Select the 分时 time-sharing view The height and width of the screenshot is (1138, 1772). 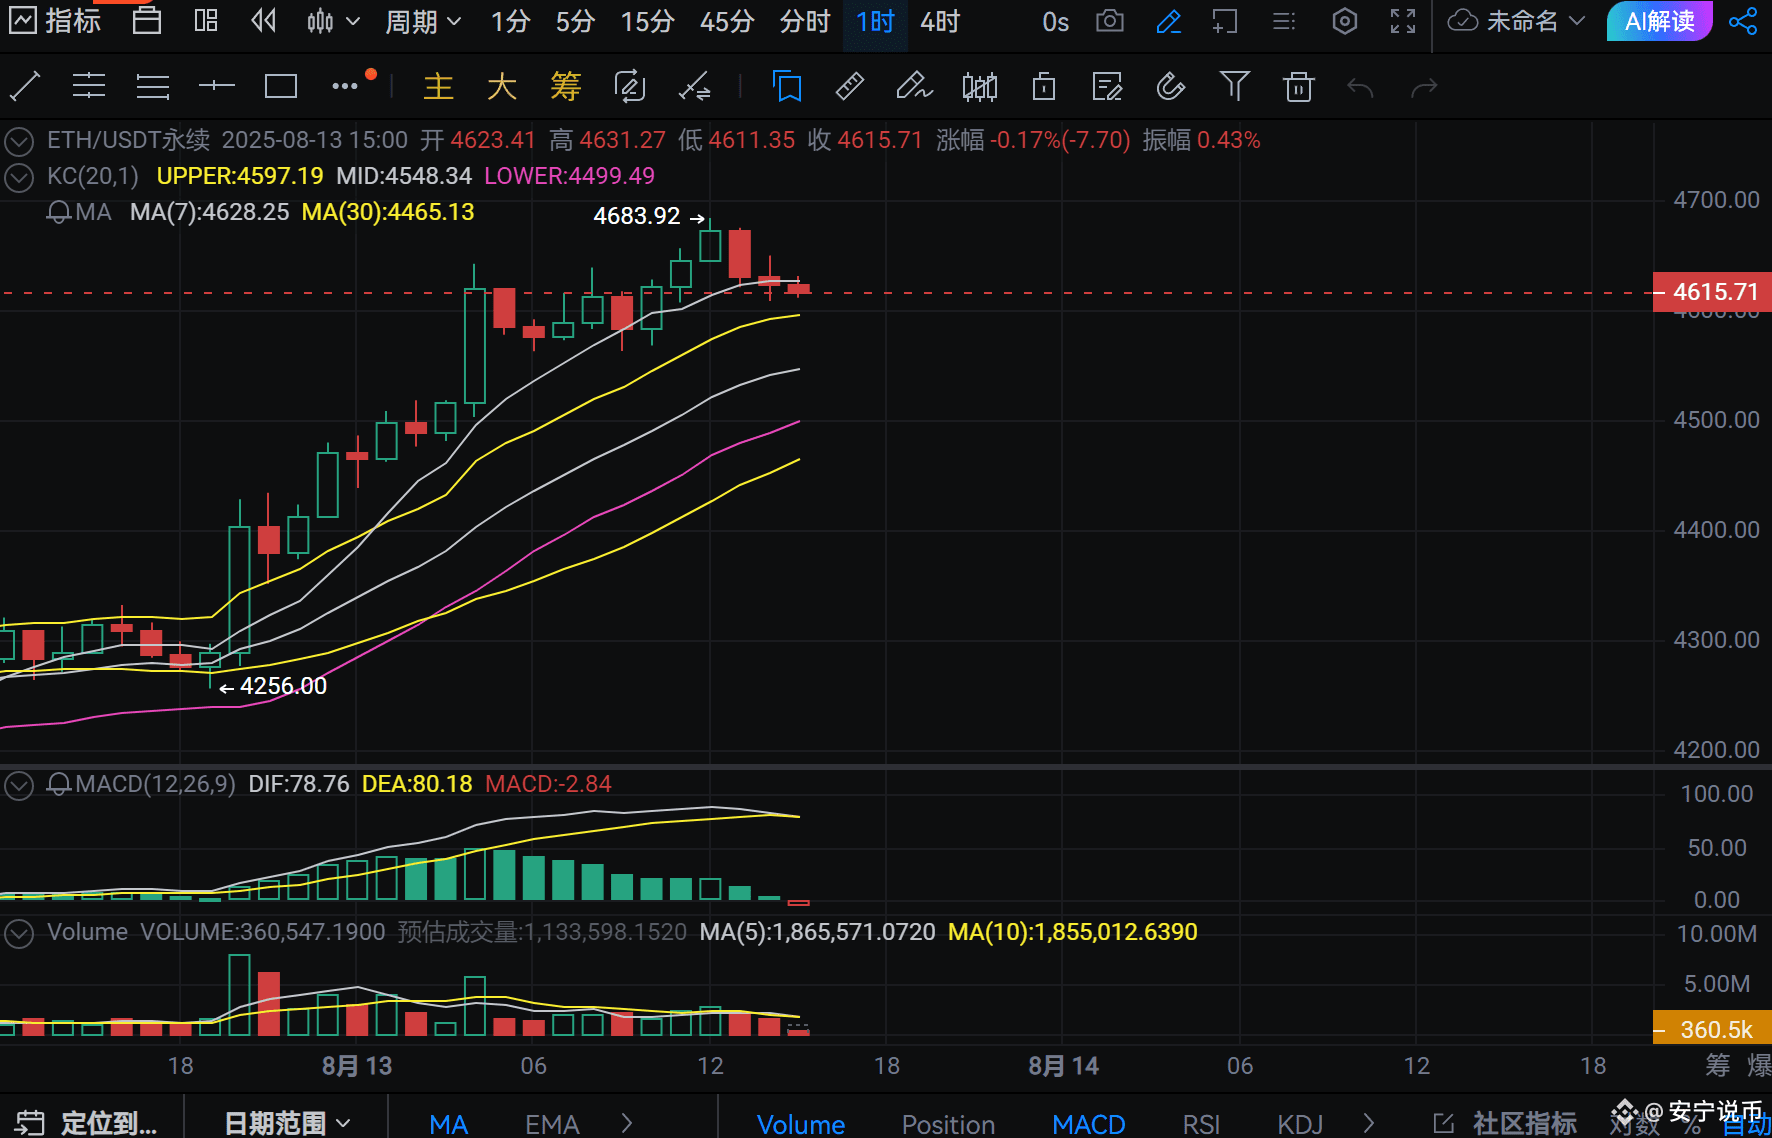tap(805, 21)
